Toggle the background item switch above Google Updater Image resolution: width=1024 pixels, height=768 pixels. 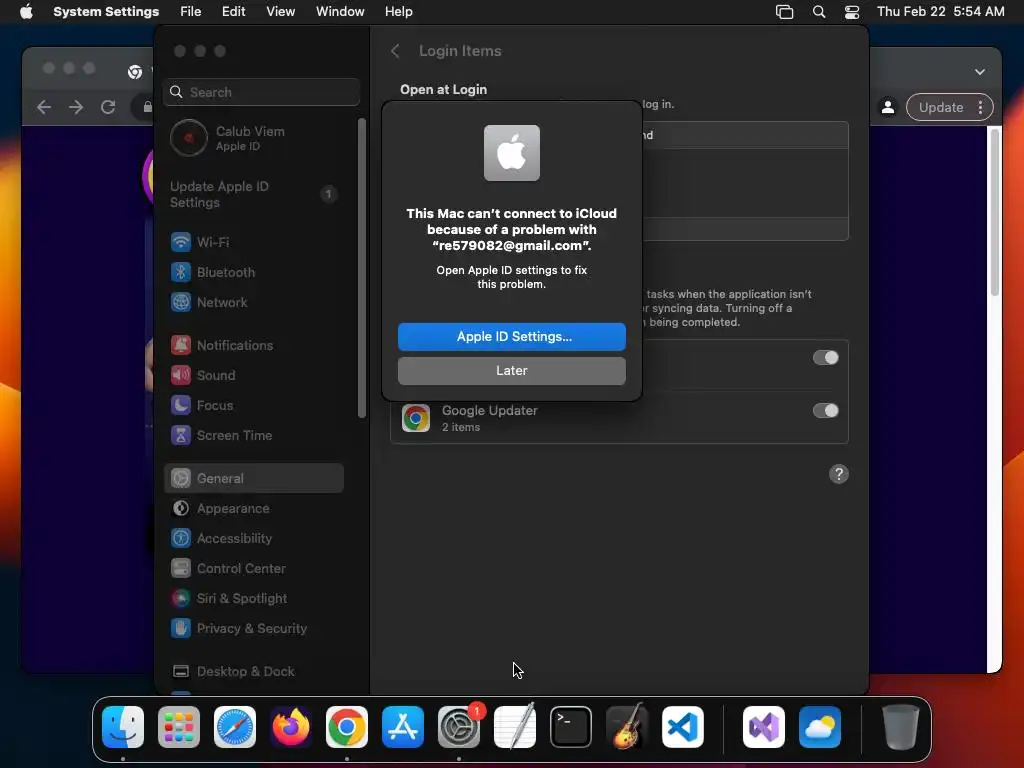(x=825, y=357)
